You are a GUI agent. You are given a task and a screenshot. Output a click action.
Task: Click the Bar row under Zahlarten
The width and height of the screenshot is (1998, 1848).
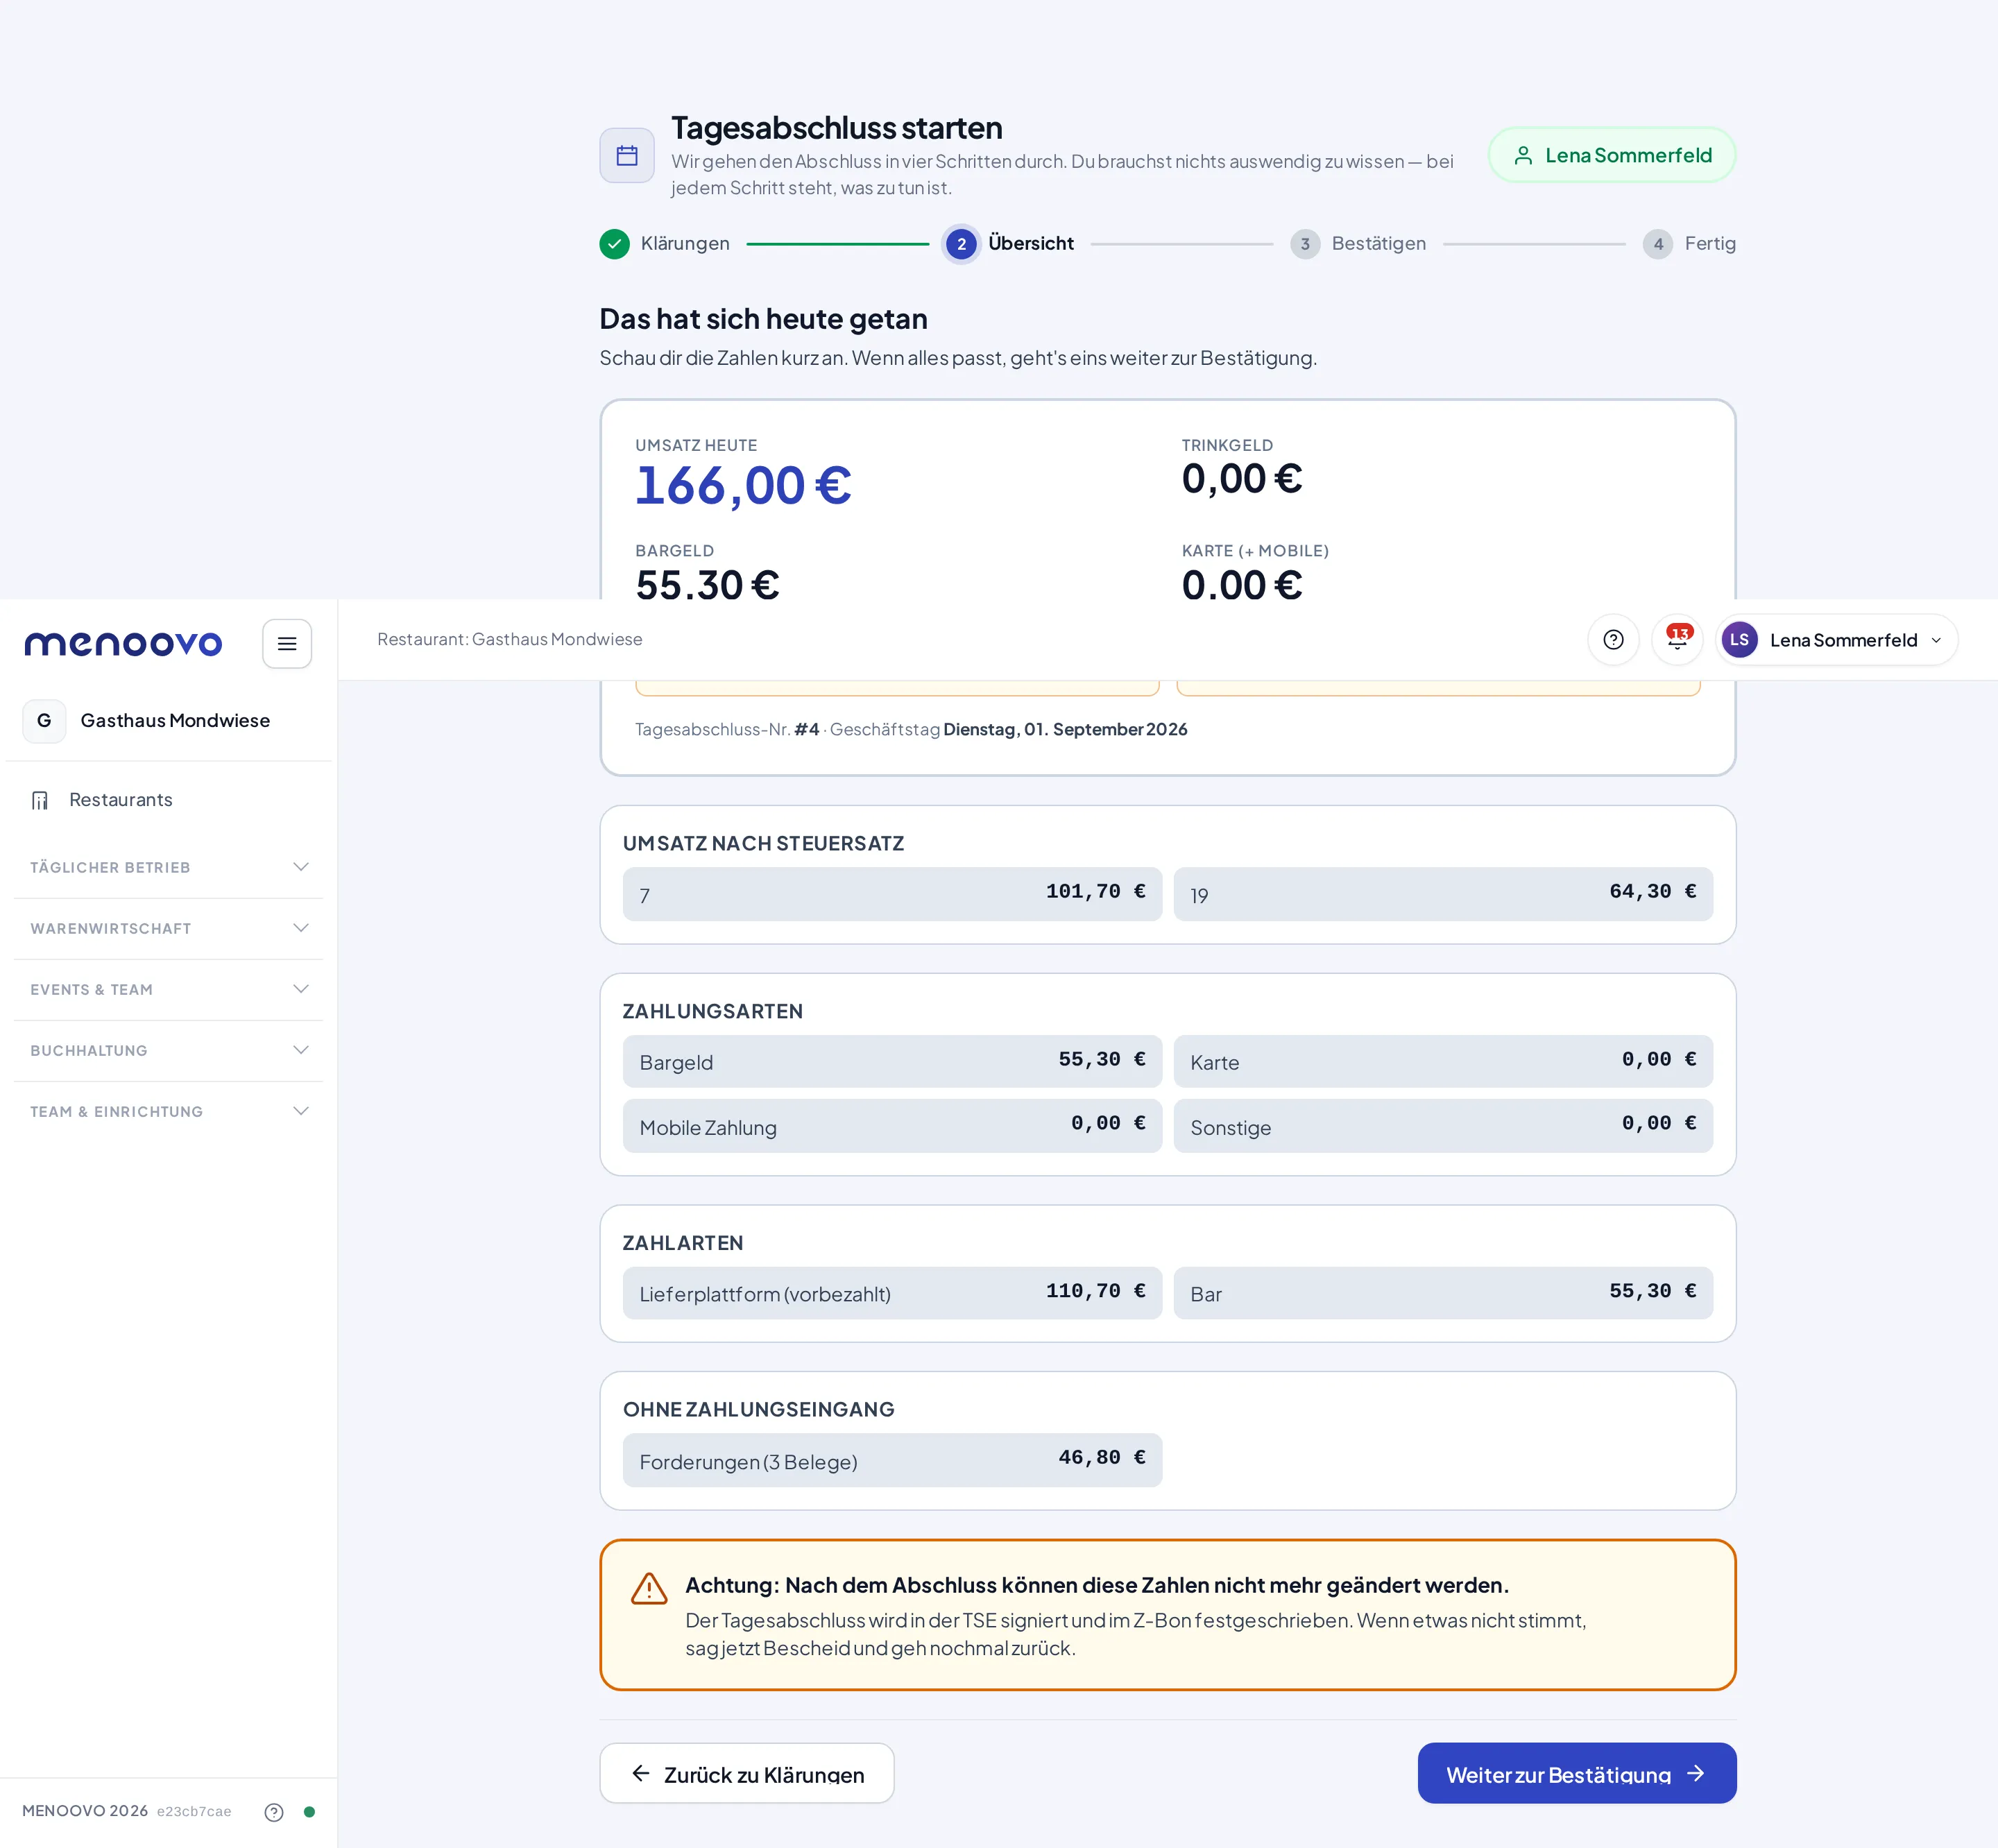tap(1443, 1293)
